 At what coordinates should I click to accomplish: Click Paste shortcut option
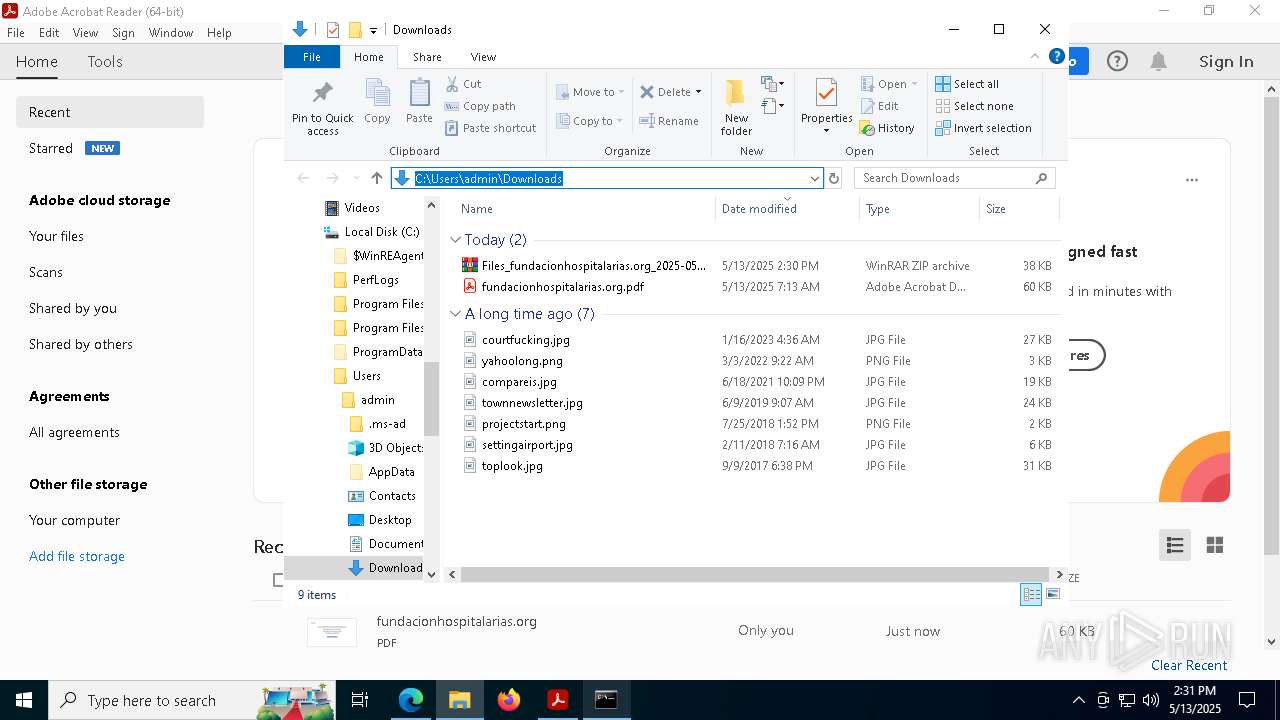[490, 128]
